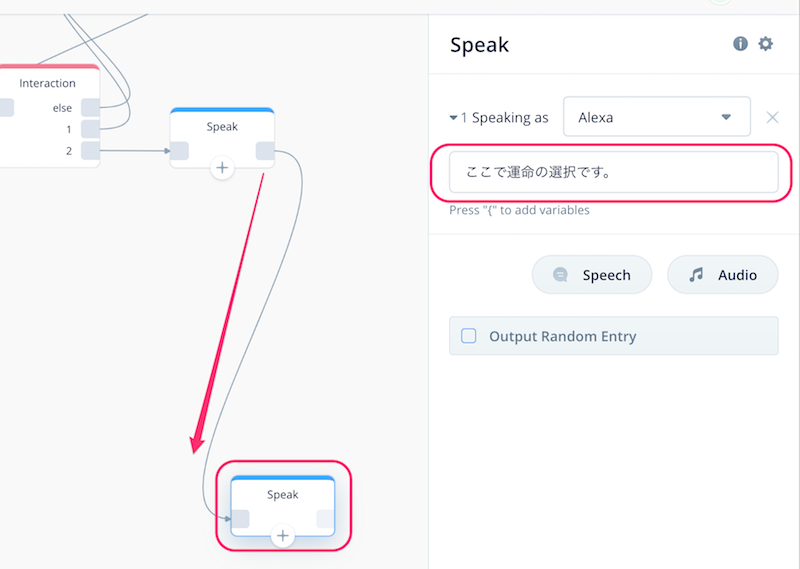Select the highlighted lower Speak block
This screenshot has height=569, width=800.
pos(283,505)
